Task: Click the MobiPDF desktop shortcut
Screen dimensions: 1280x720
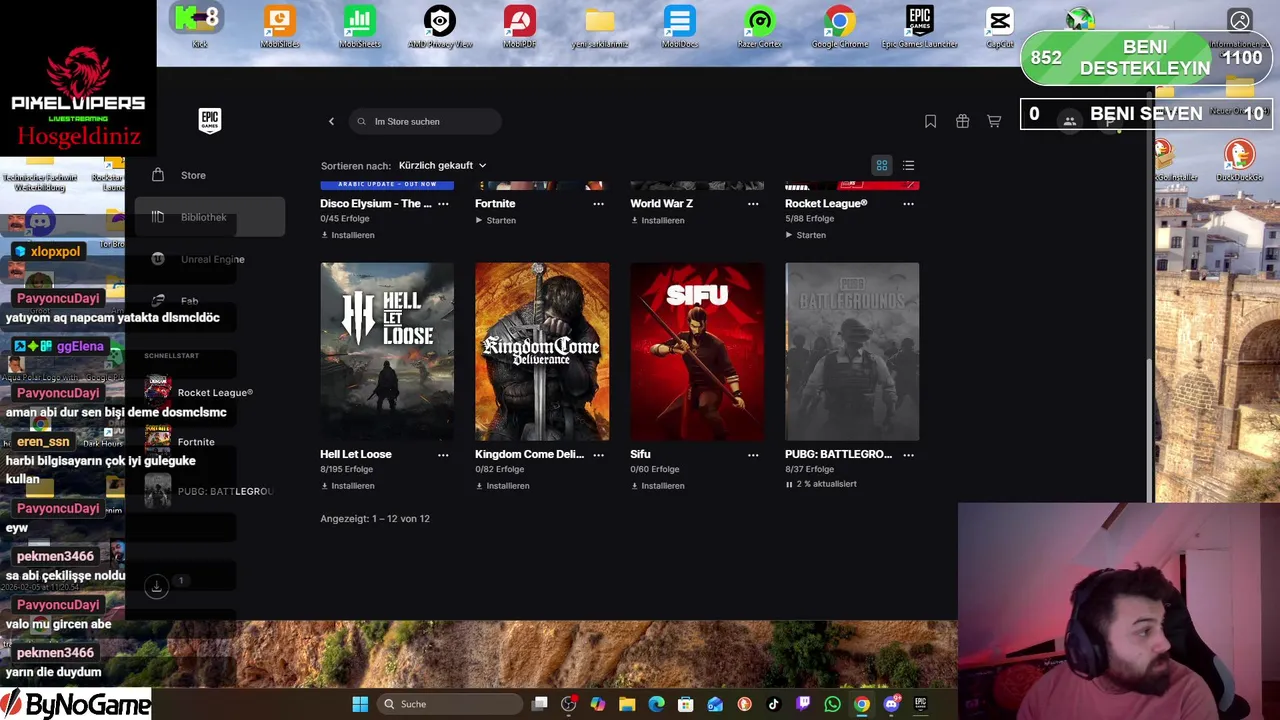Action: coord(519,27)
